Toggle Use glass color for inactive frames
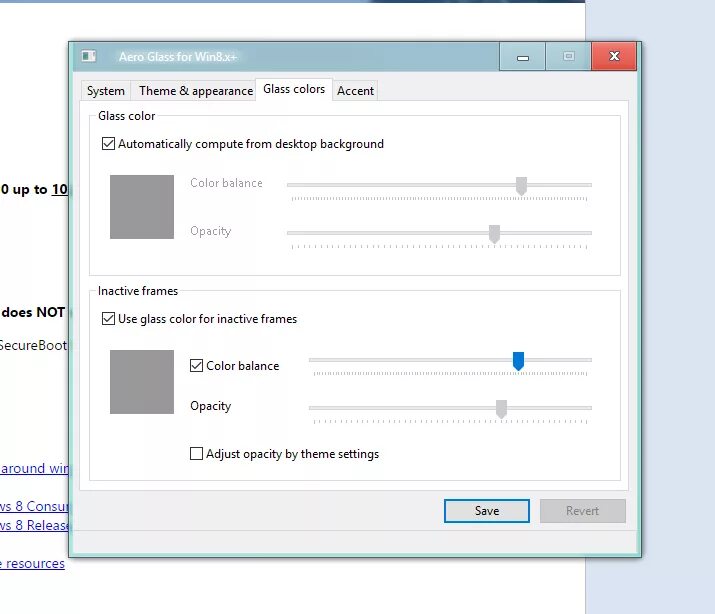Screen dimensions: 715x614 tap(199, 319)
